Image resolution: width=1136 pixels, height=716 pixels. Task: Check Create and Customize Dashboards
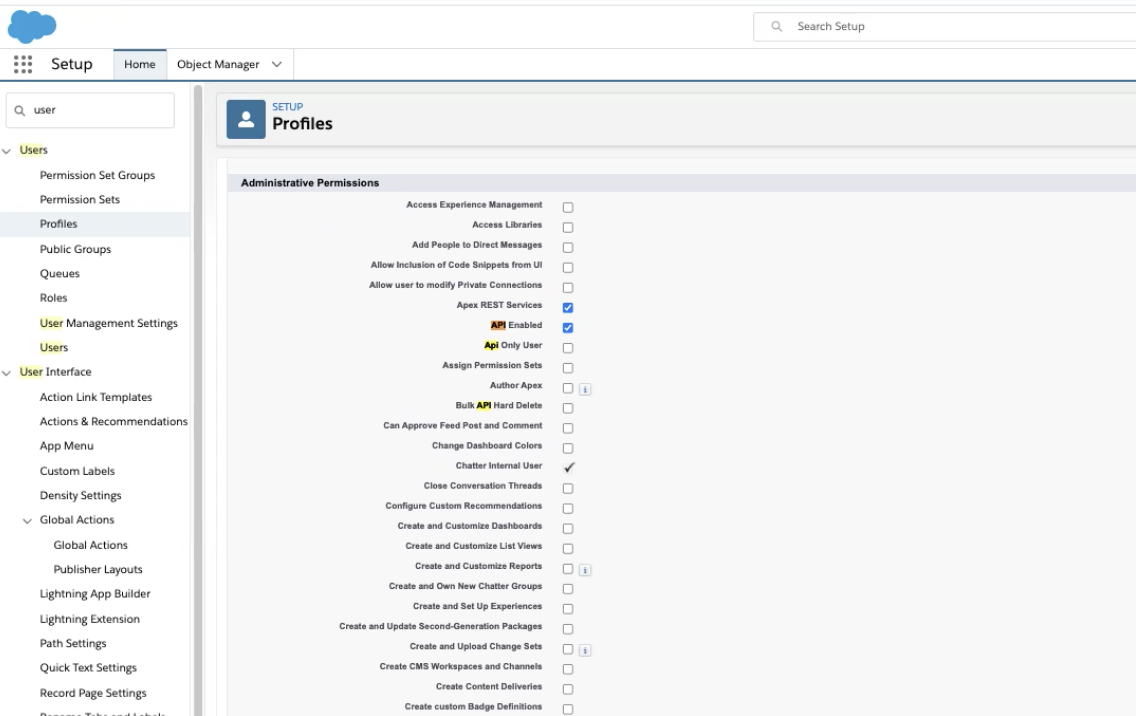pos(568,529)
